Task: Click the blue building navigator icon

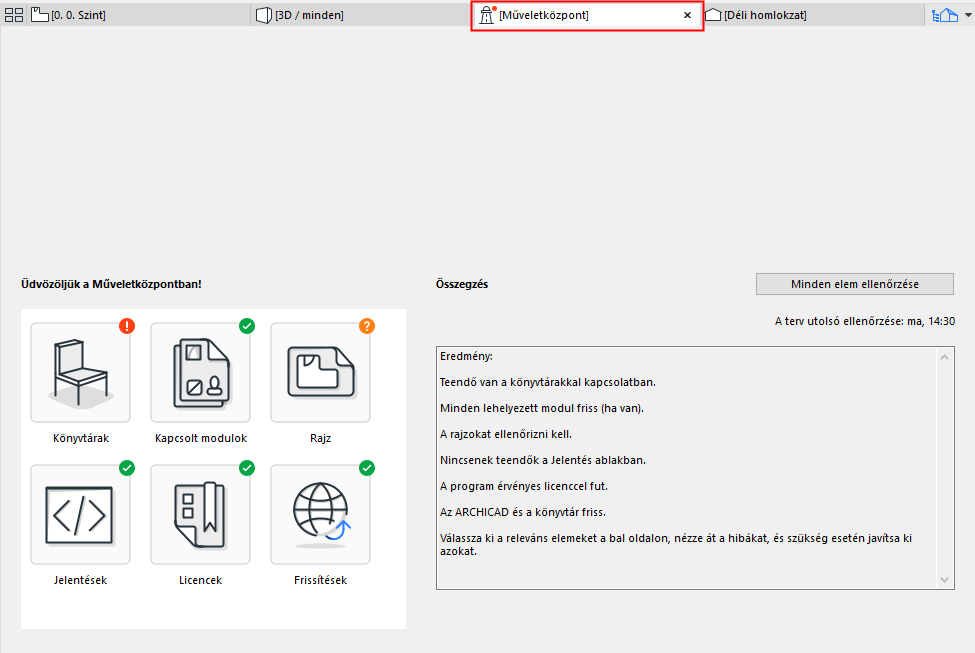Action: tap(945, 15)
